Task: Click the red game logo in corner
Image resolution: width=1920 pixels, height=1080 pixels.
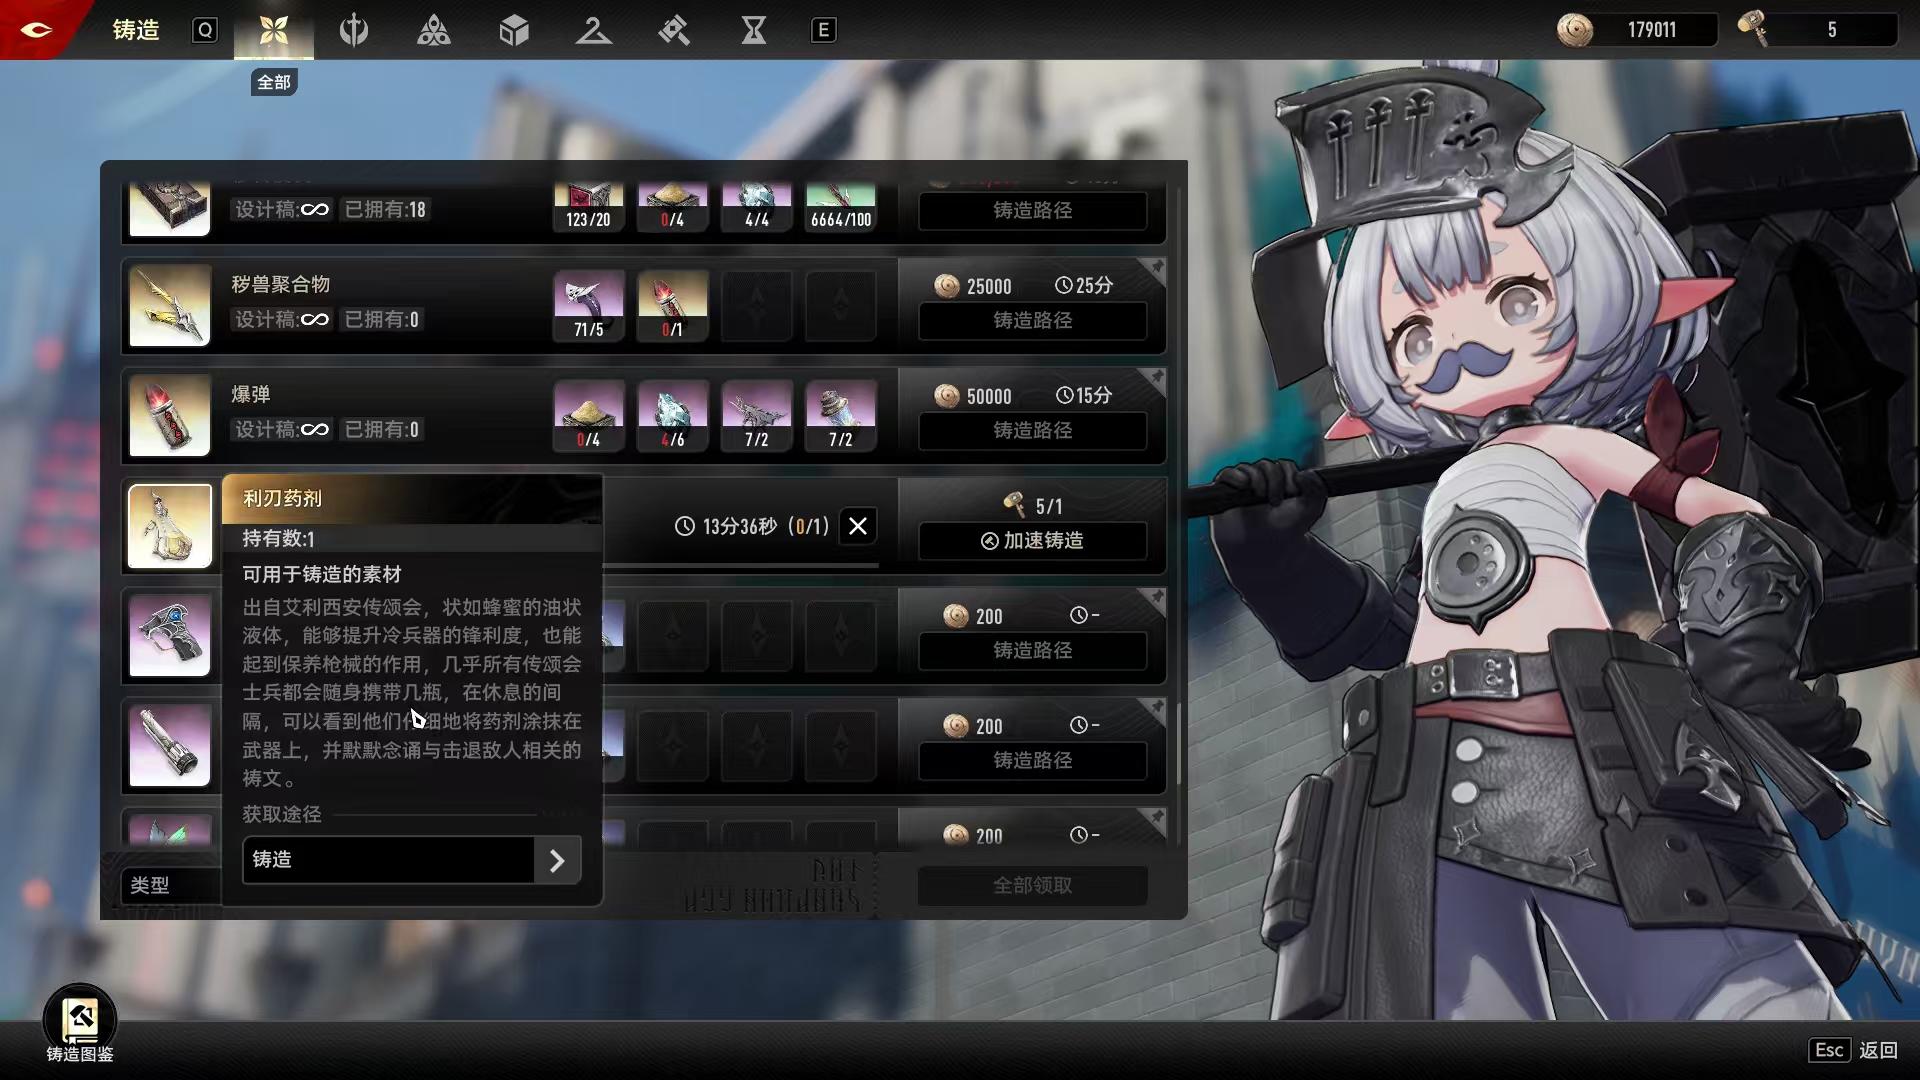Action: pos(36,29)
